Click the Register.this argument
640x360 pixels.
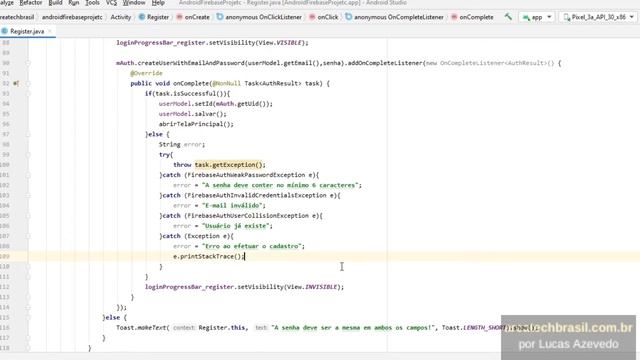222,327
